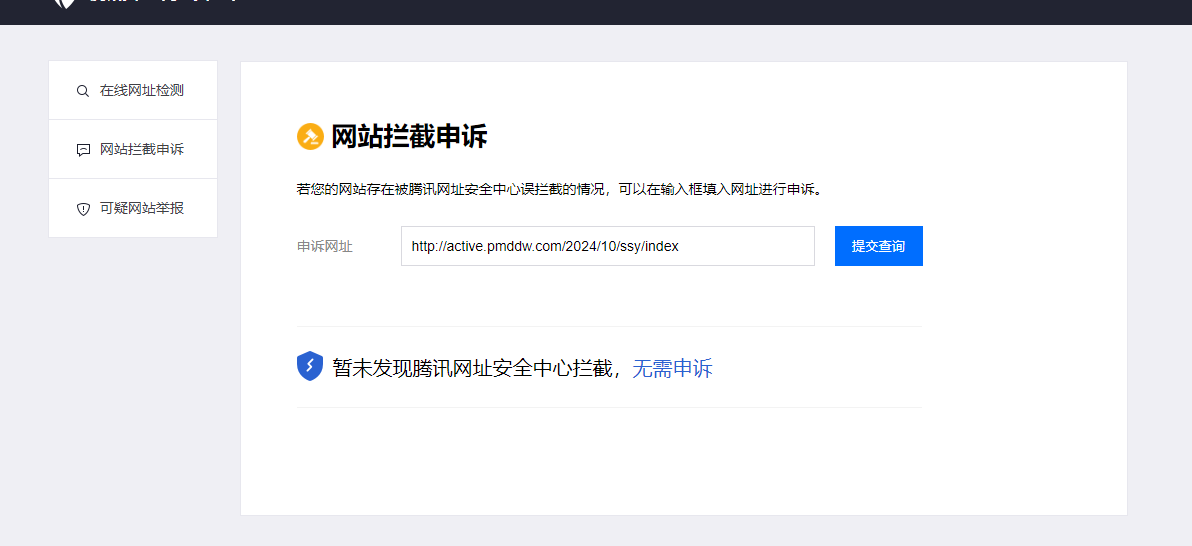The width and height of the screenshot is (1192, 546).
Task: Click the speech bubble icon beside 网站拦截申诉
Action: click(x=84, y=150)
